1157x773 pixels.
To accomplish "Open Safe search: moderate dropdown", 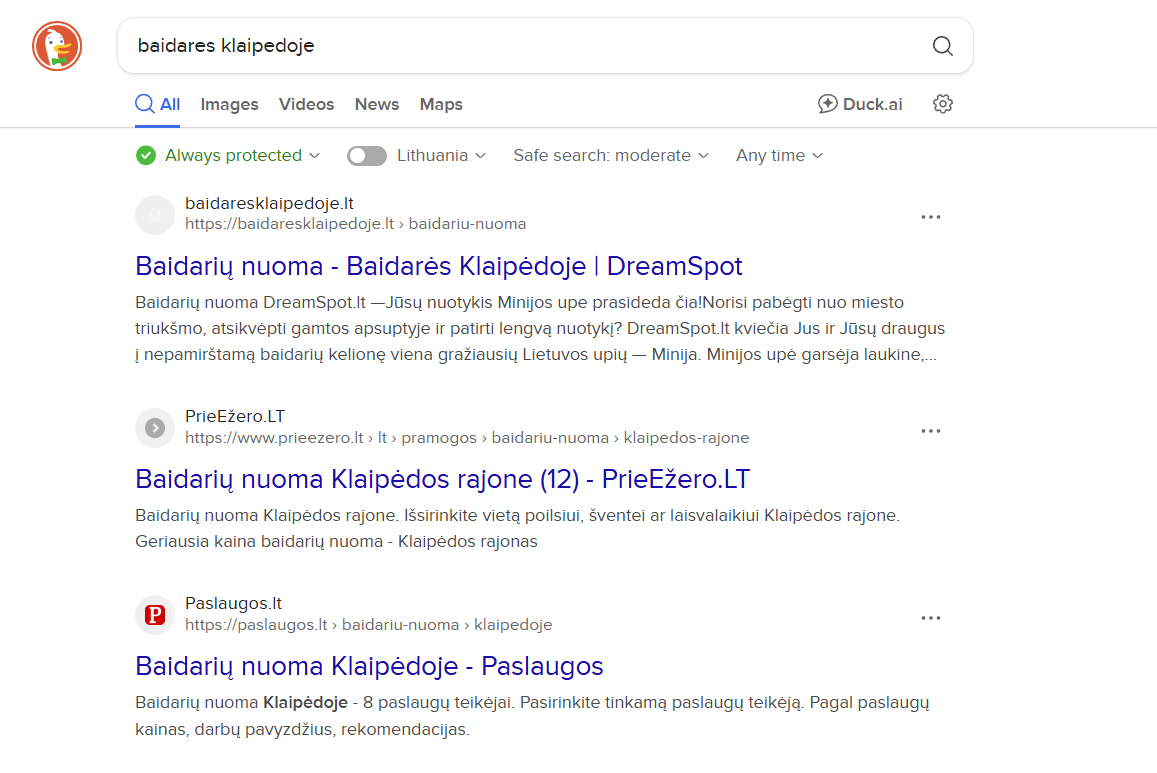I will coord(611,156).
